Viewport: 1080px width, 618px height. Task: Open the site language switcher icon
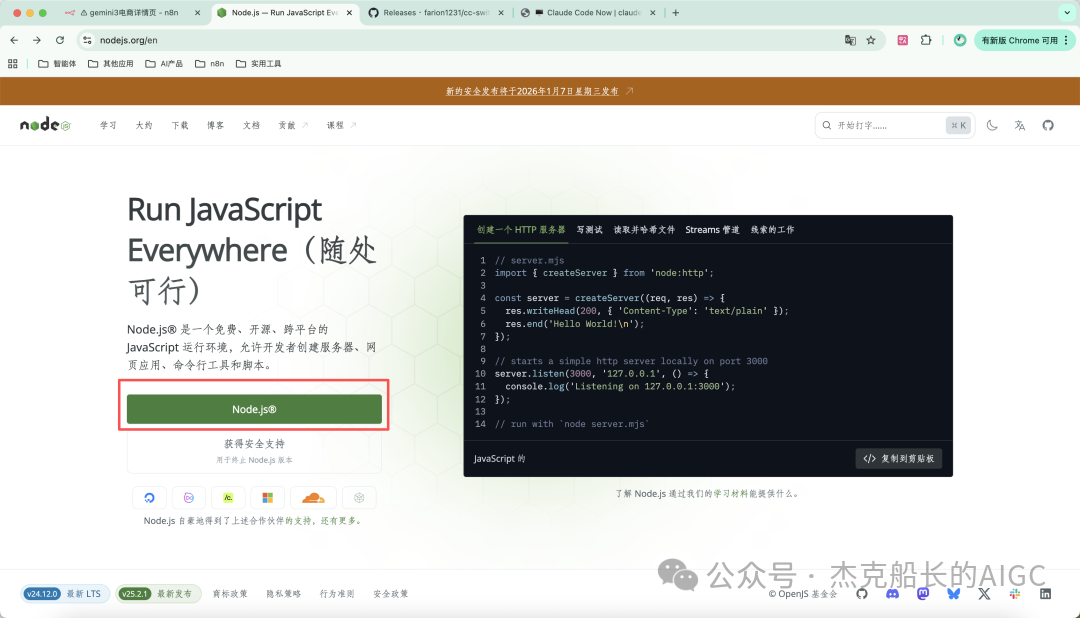click(x=1020, y=125)
